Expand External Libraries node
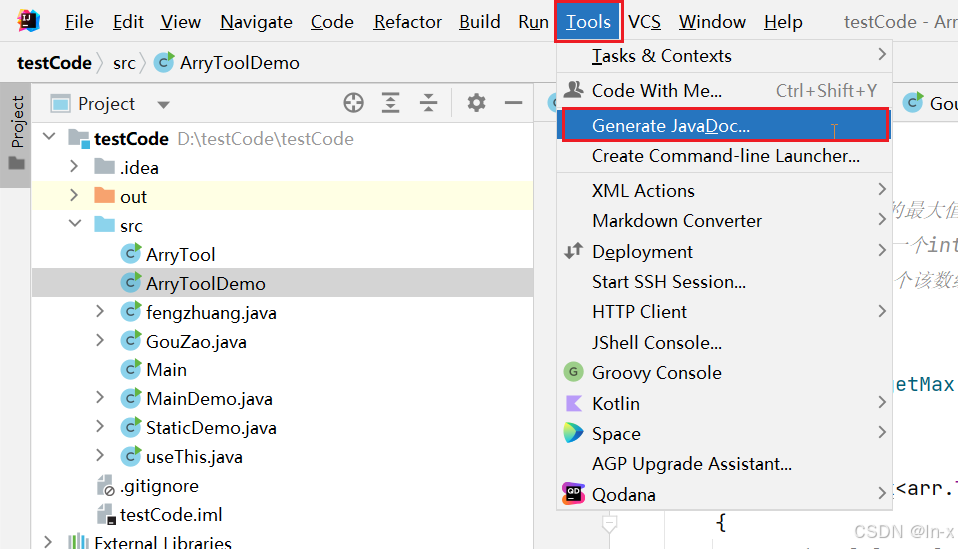Viewport: 958px width, 549px height. 48,542
